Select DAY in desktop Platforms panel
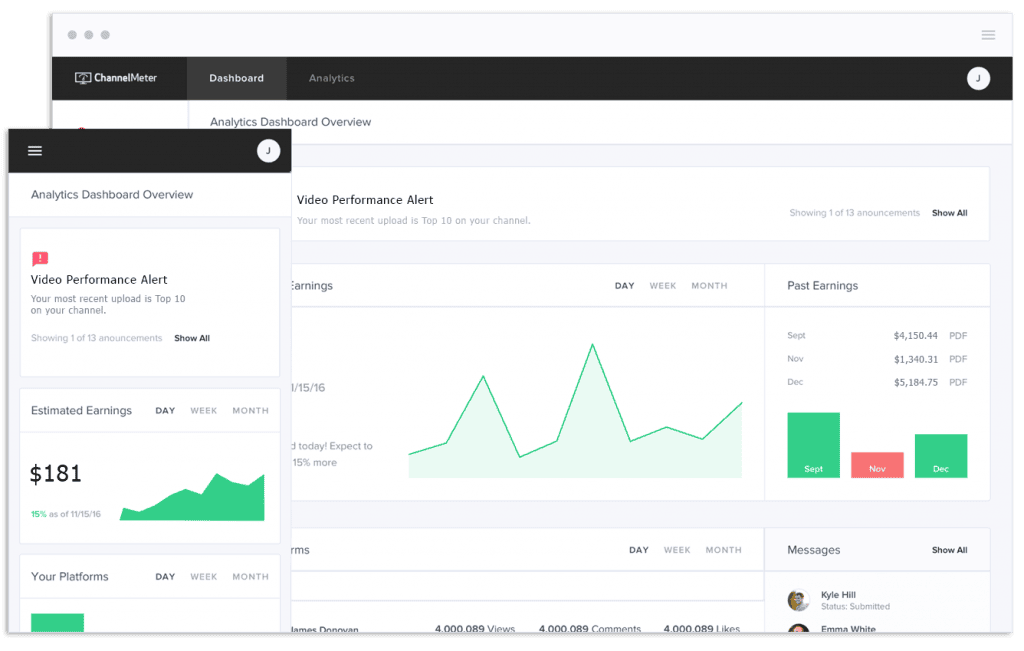The width and height of the screenshot is (1024, 651). coord(639,550)
